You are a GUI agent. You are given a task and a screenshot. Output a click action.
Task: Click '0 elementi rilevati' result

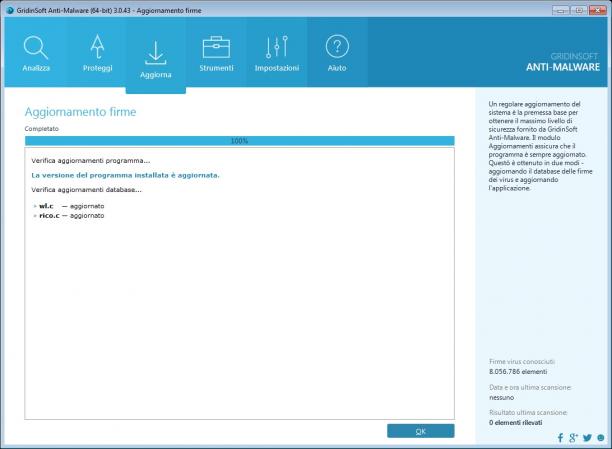pyautogui.click(x=516, y=422)
